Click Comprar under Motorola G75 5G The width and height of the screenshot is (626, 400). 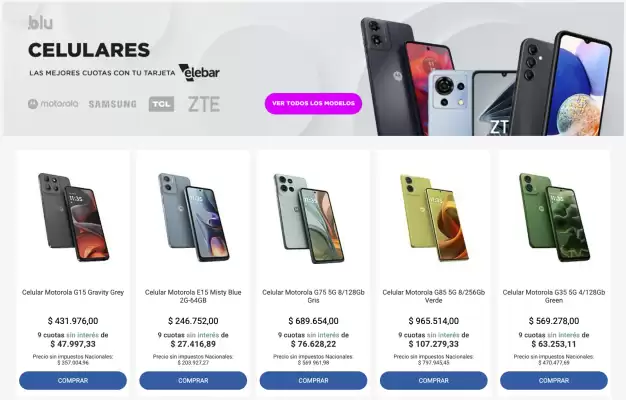tap(313, 380)
